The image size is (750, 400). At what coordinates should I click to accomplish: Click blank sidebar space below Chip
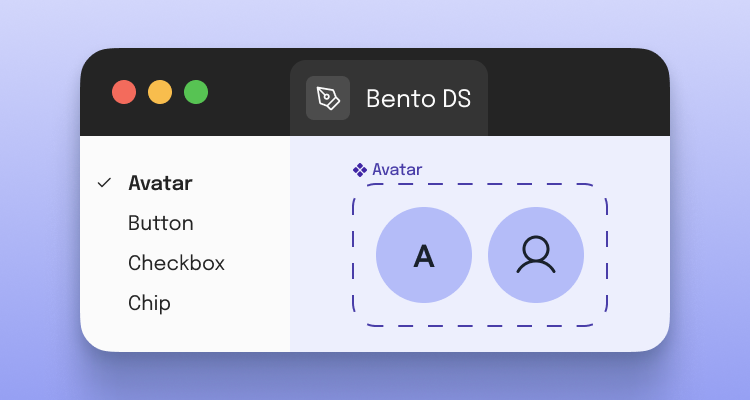(185, 334)
